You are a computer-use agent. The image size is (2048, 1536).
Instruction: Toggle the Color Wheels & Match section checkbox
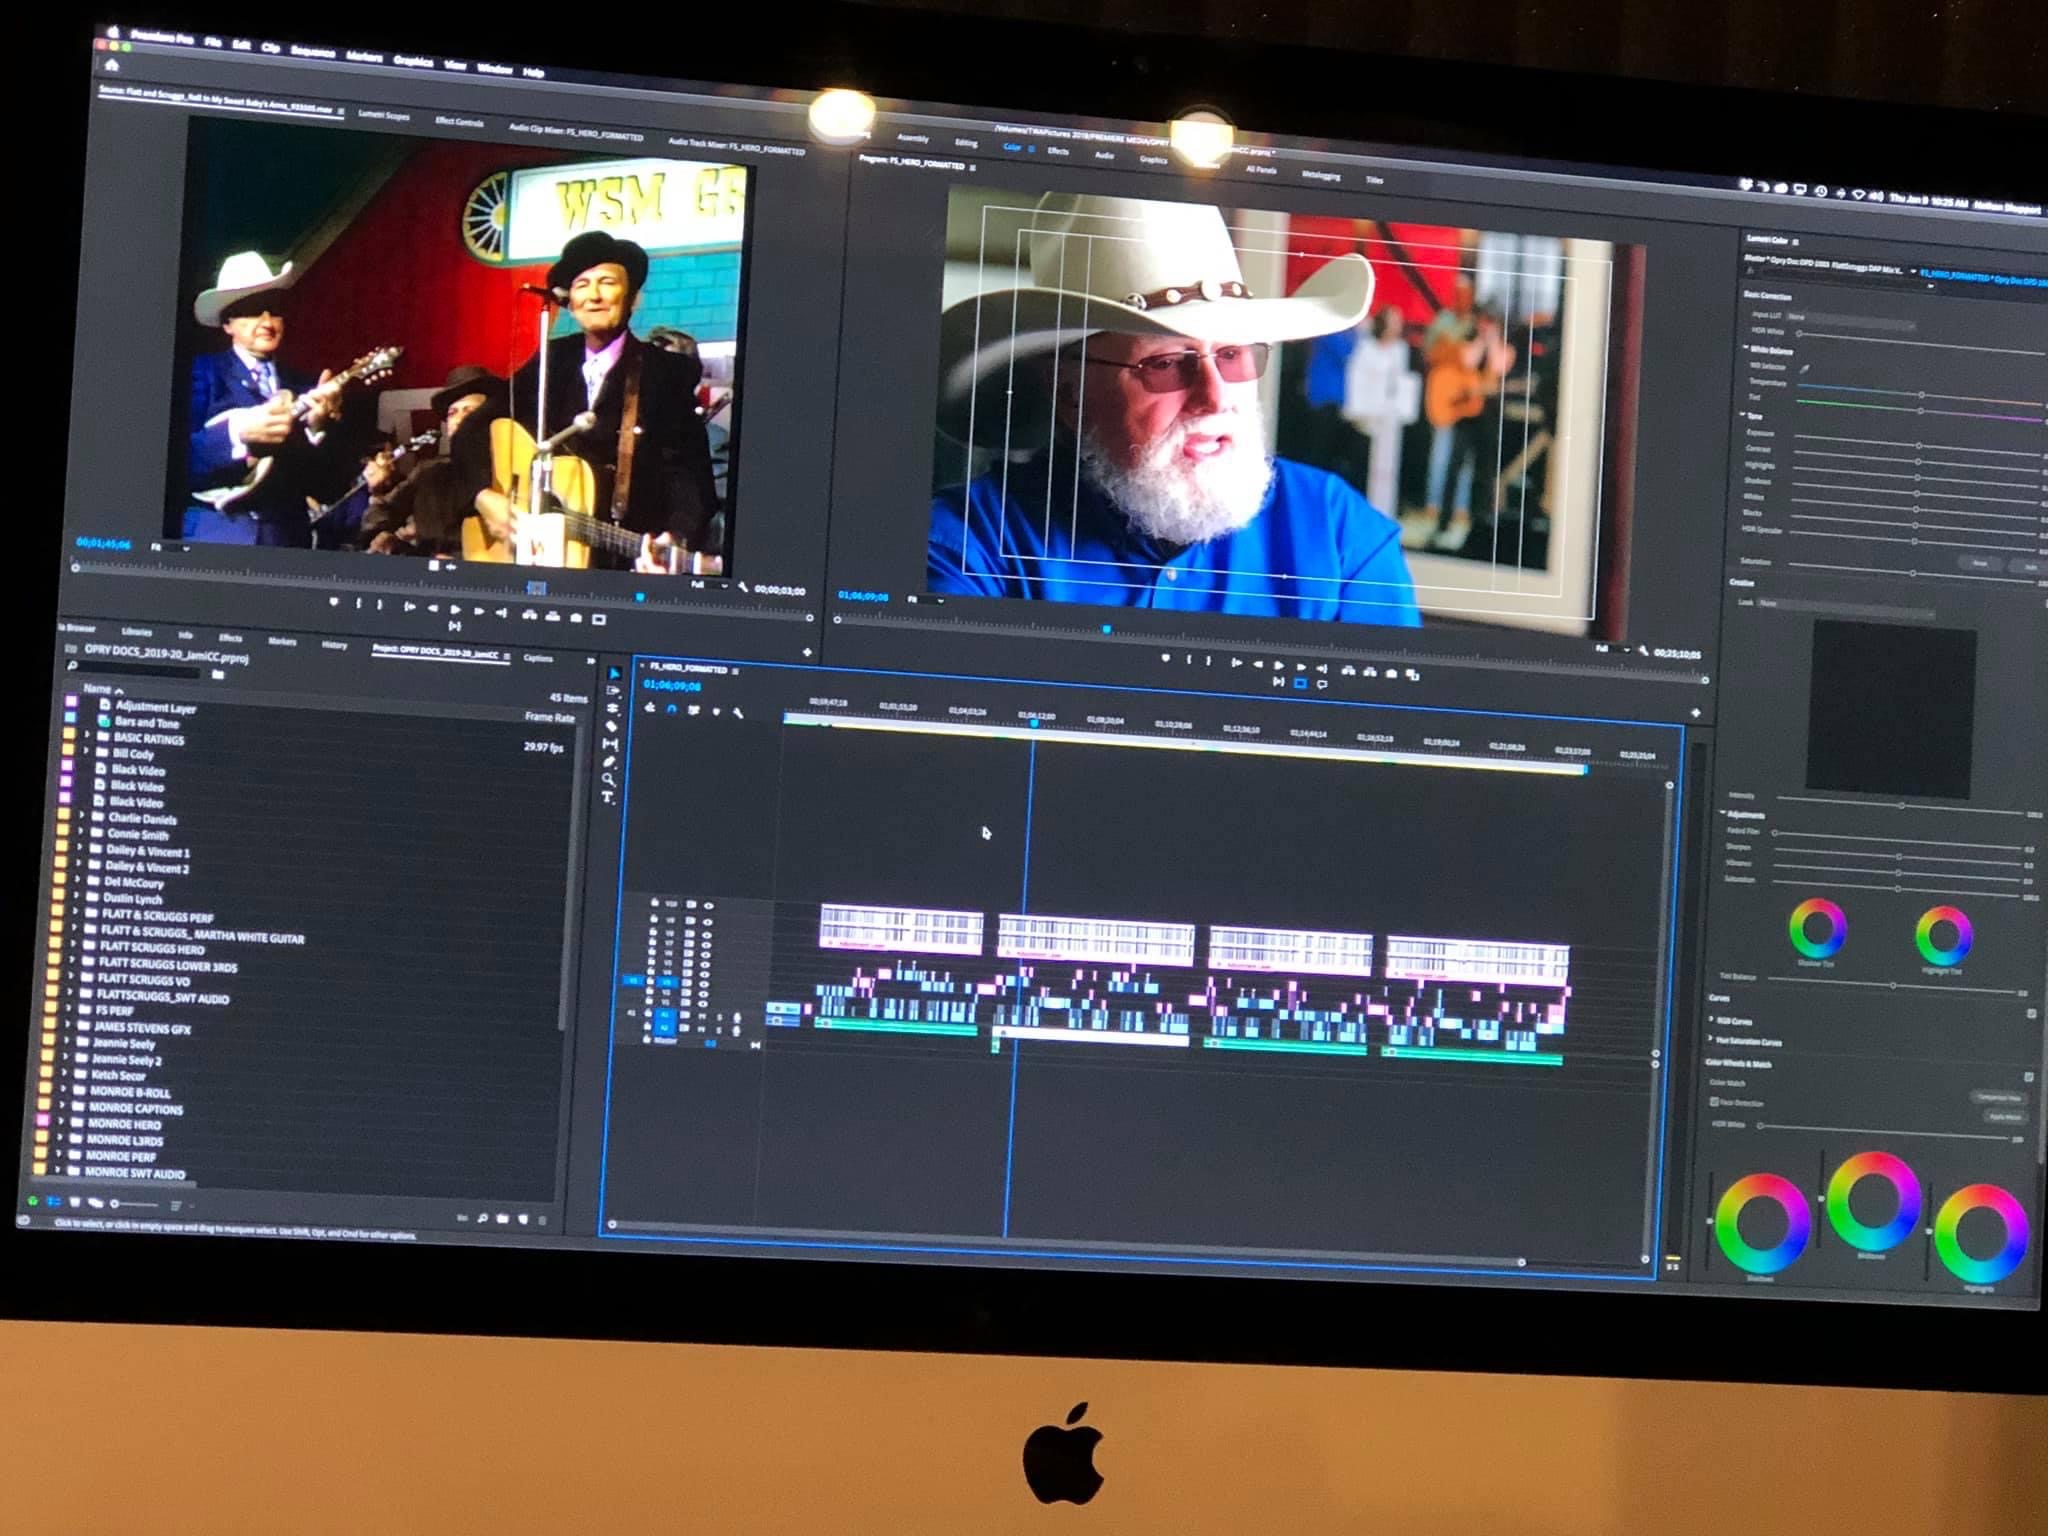(x=2029, y=1077)
